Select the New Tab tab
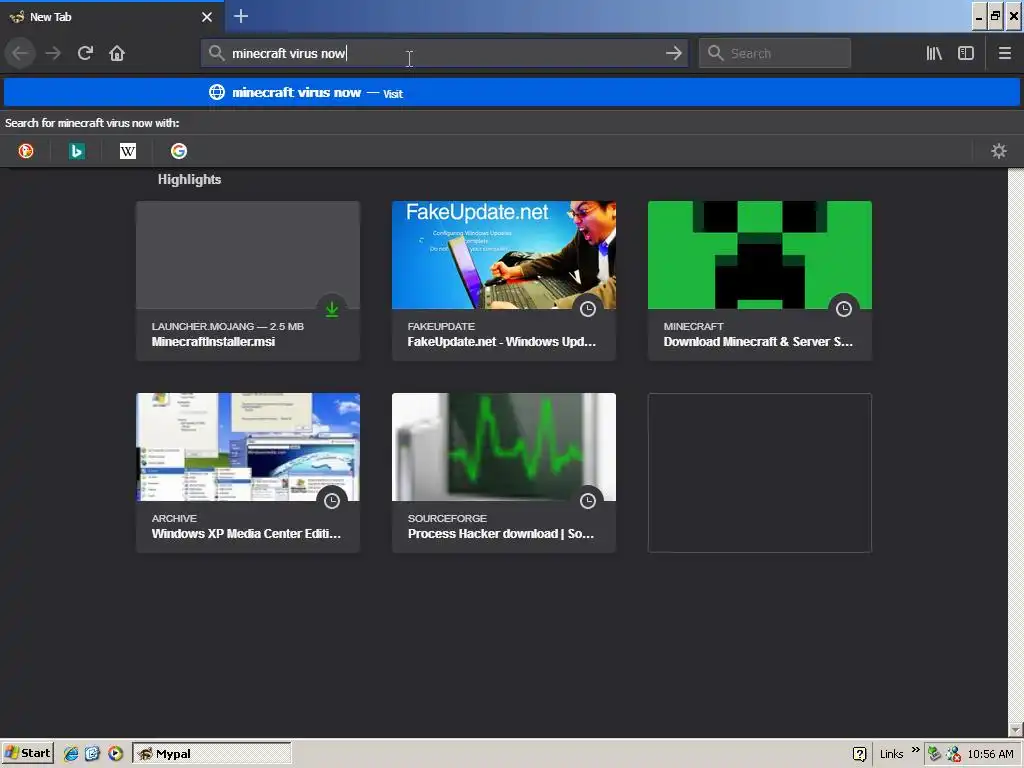The height and width of the screenshot is (768, 1024). point(112,17)
